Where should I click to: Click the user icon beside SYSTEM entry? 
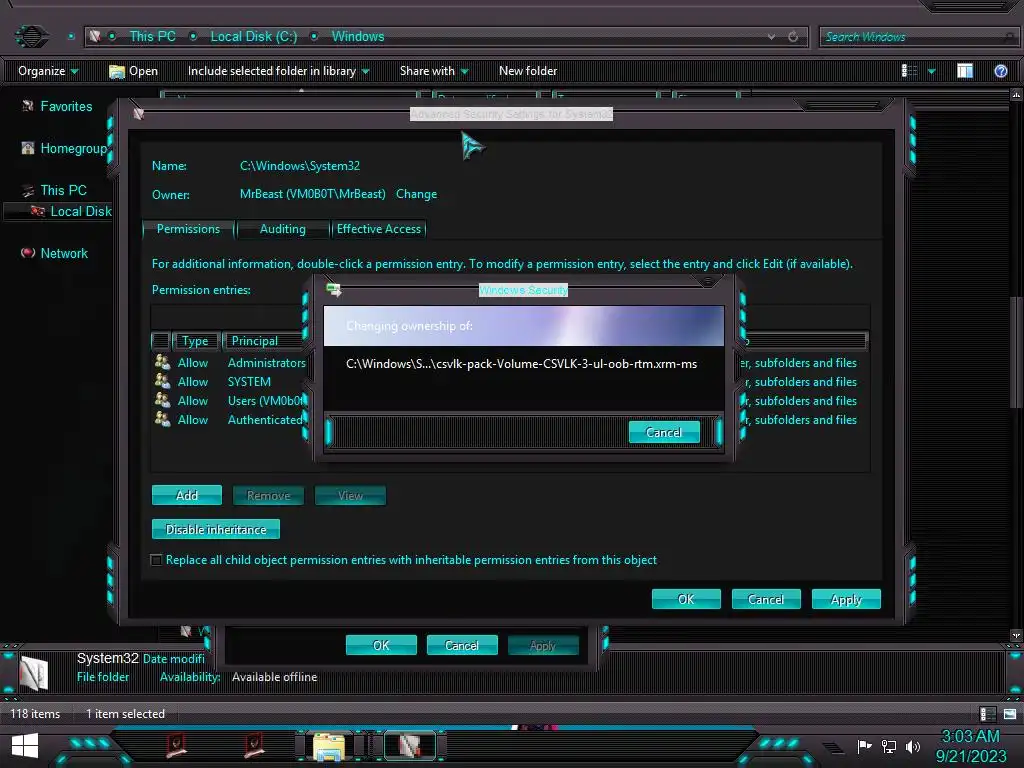pyautogui.click(x=162, y=381)
